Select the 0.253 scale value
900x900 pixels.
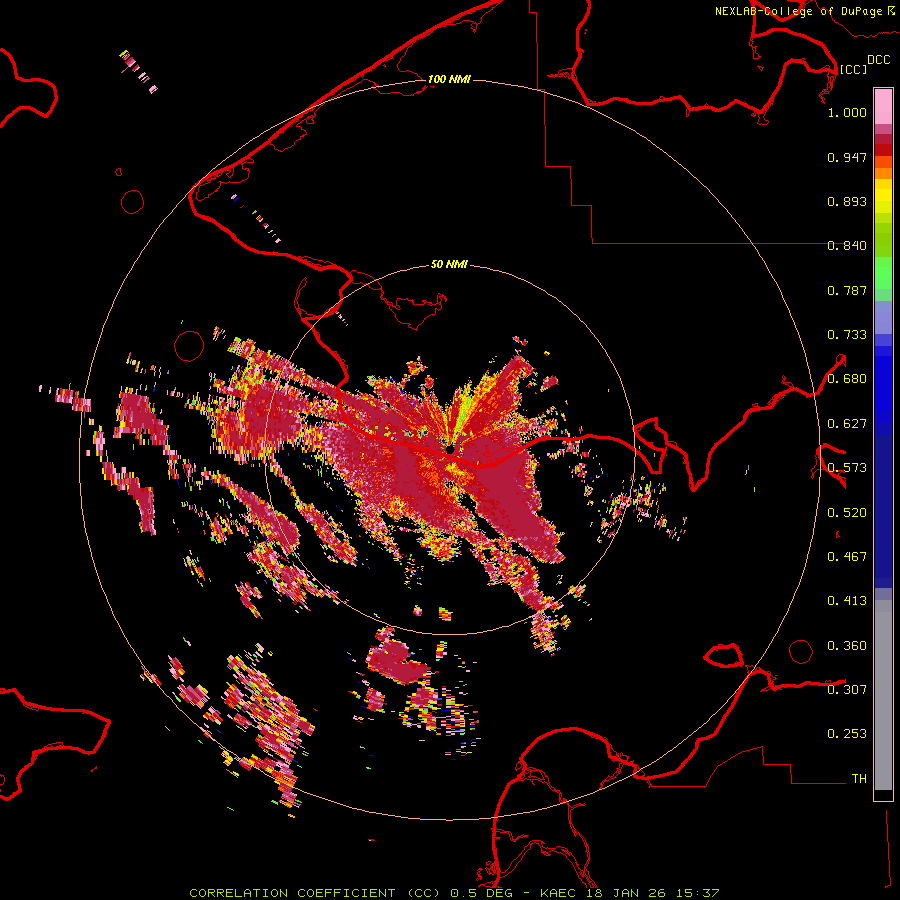coord(847,734)
